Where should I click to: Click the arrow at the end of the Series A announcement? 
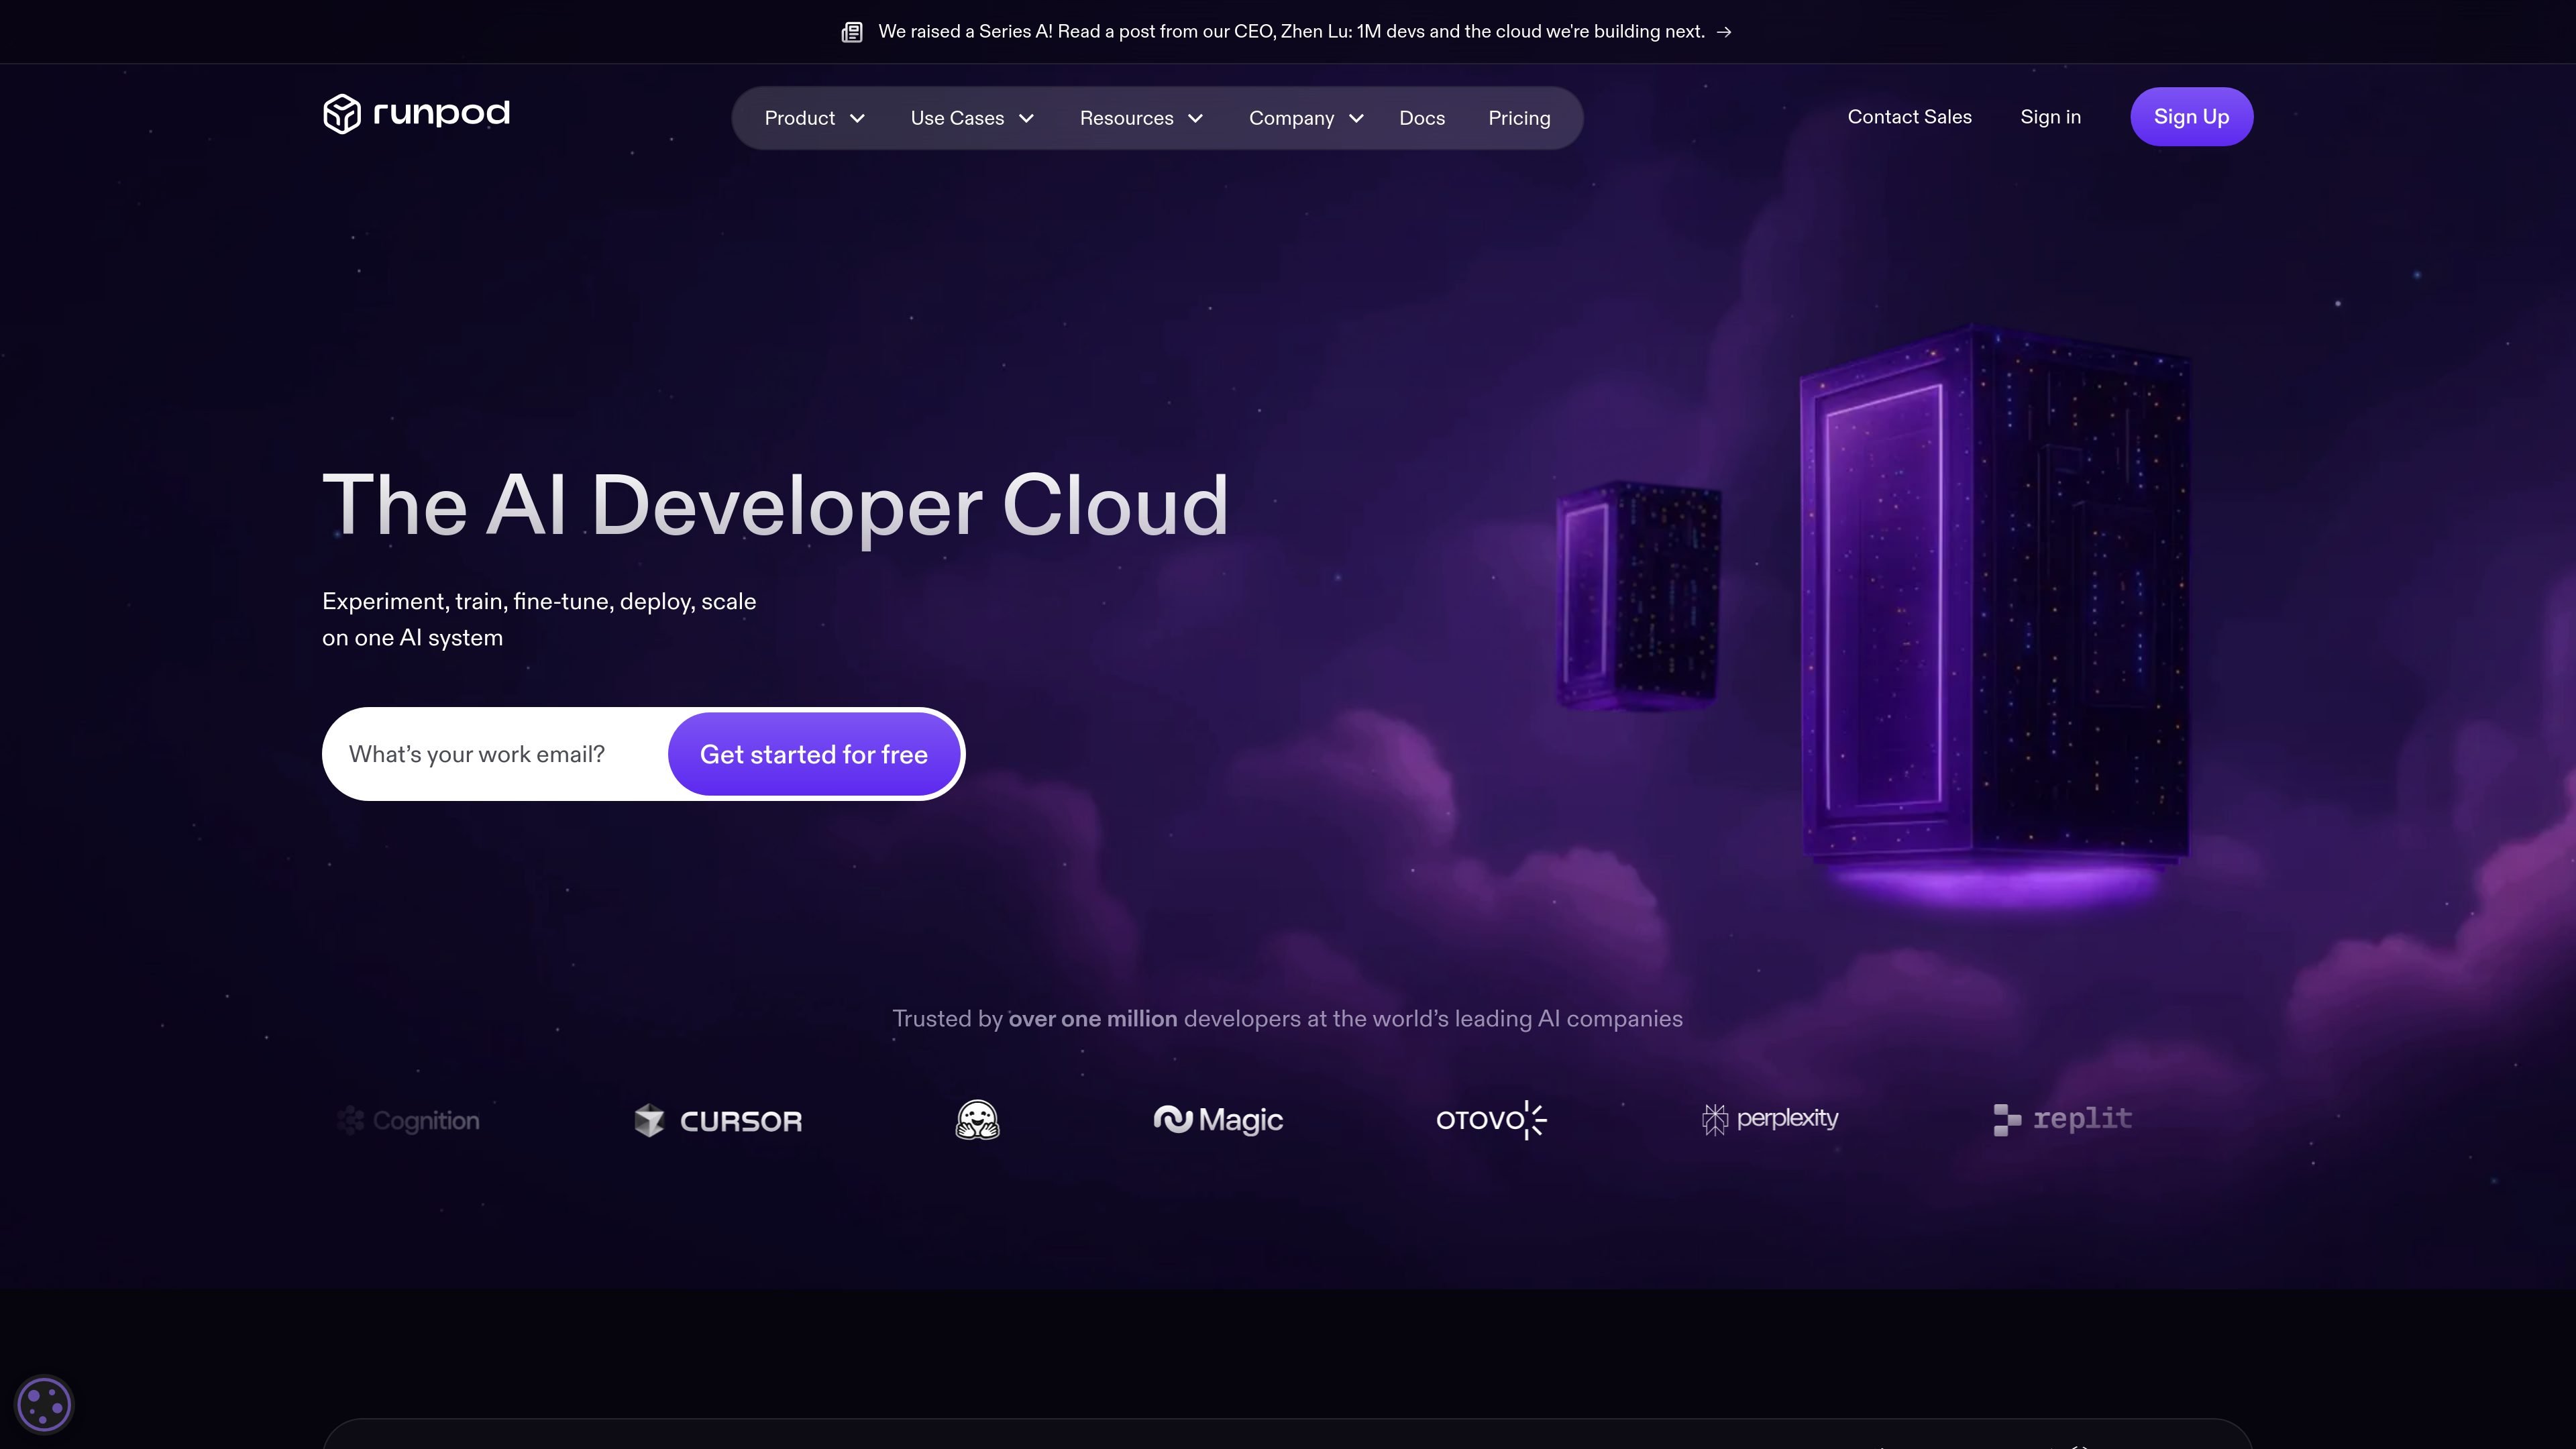point(1724,32)
